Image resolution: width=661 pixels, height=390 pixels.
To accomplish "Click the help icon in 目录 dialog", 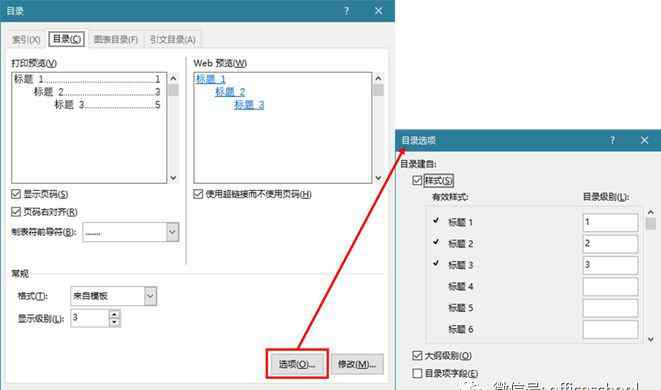I will point(347,11).
